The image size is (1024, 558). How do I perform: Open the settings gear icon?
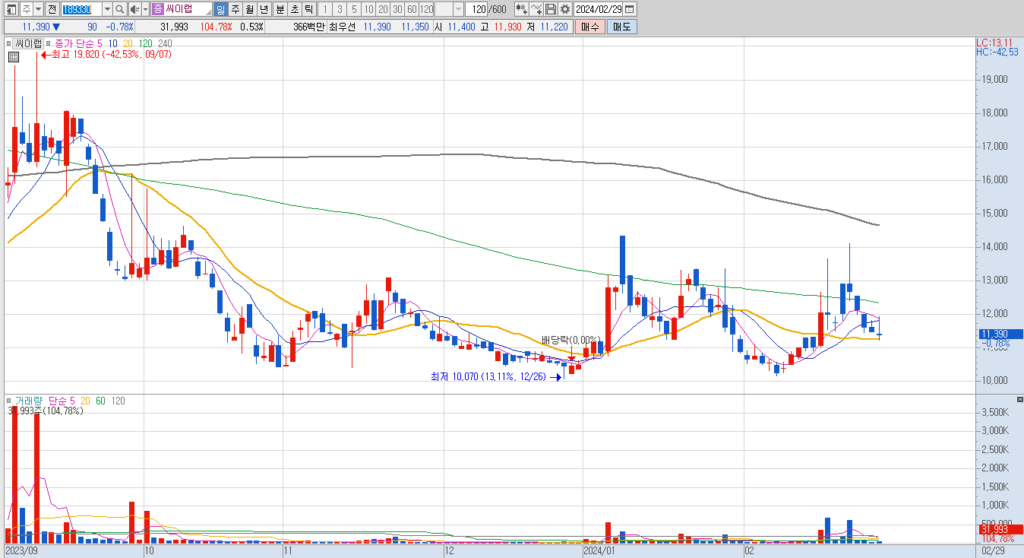pyautogui.click(x=565, y=9)
